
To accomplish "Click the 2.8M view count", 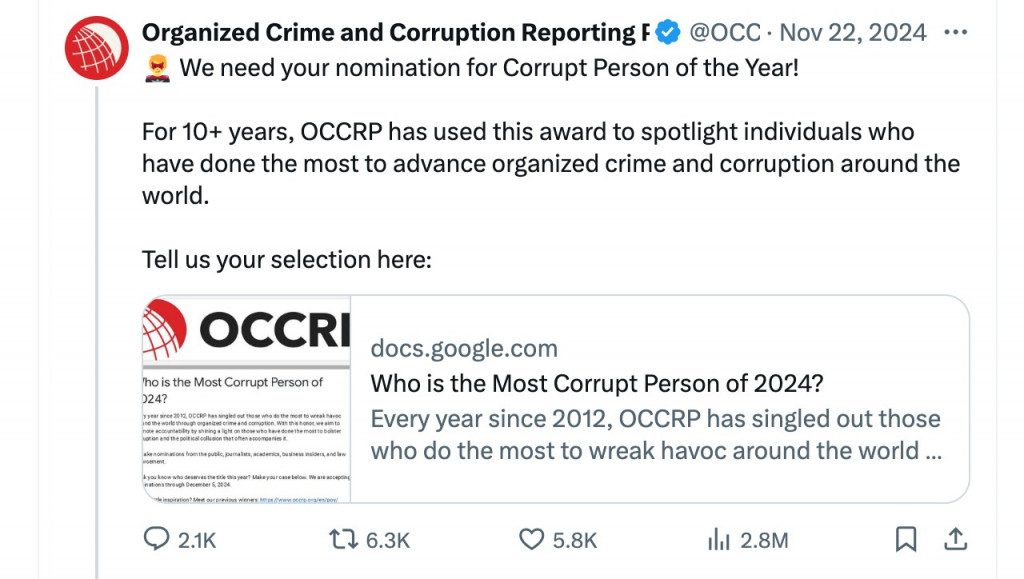I will [764, 540].
